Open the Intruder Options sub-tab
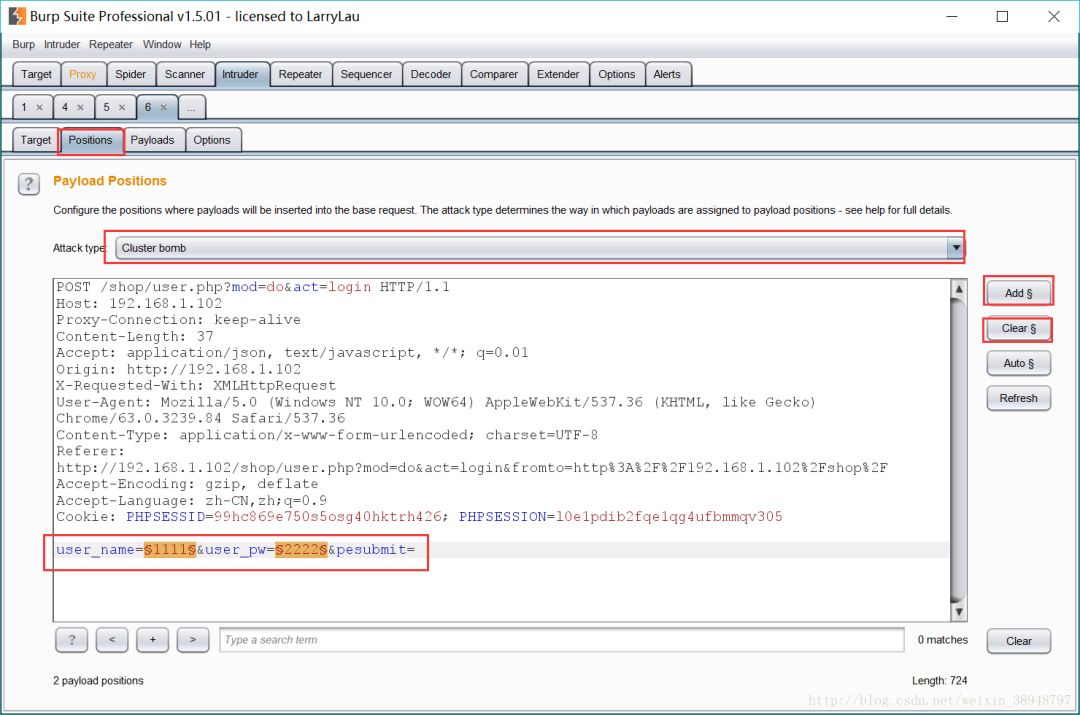1080x715 pixels. 212,140
